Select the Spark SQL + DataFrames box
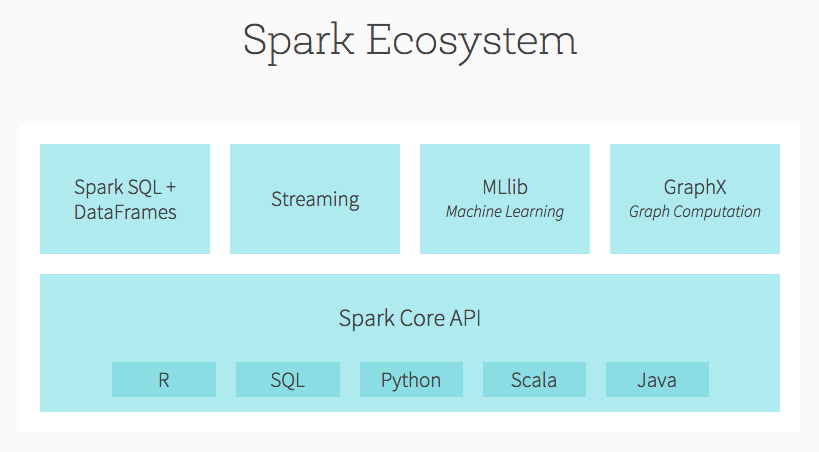 (125, 199)
